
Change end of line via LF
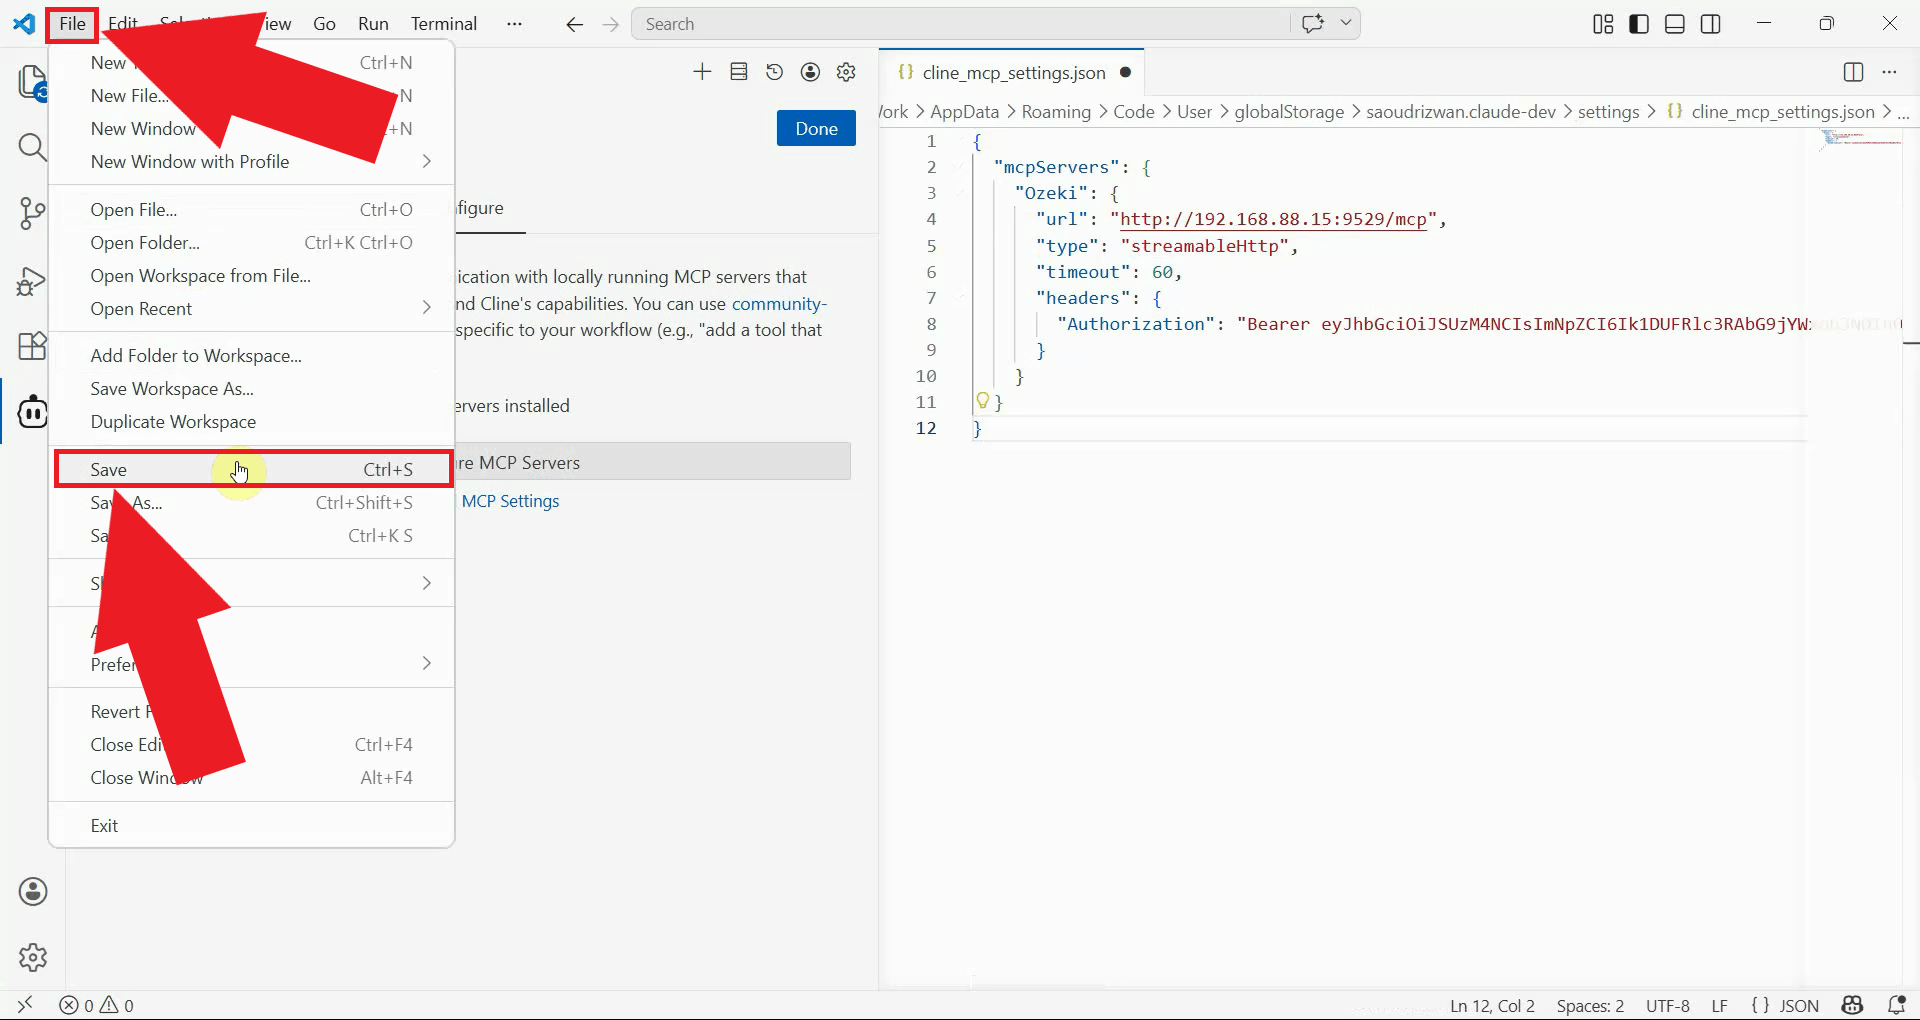1719,1005
